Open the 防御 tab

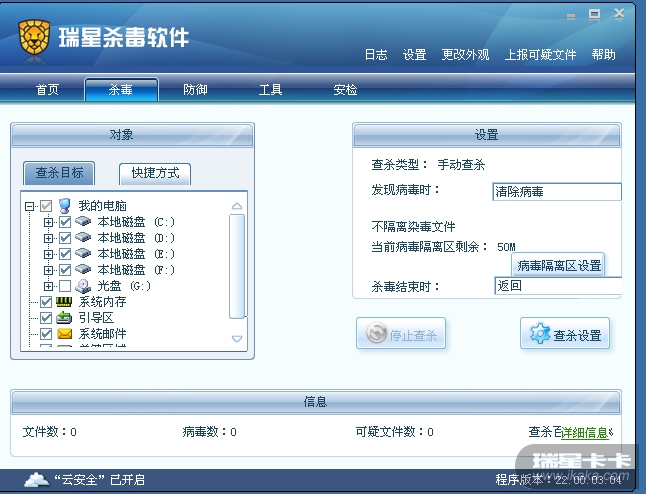195,89
